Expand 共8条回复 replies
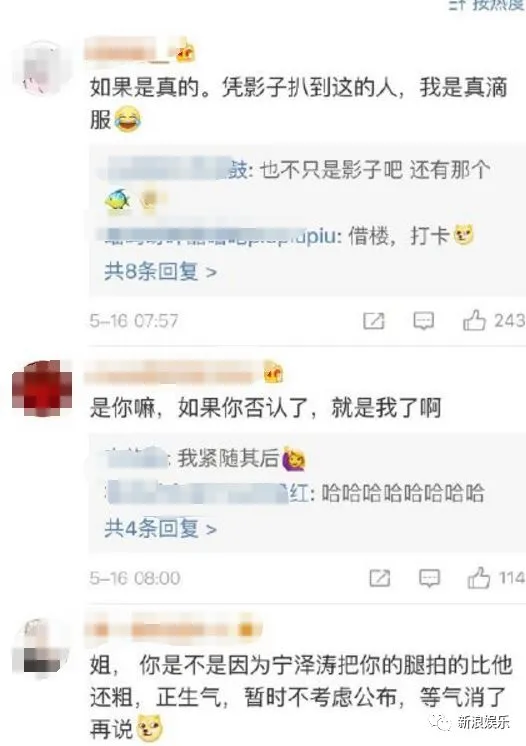Viewport: 526px width, 746px height. point(161,272)
